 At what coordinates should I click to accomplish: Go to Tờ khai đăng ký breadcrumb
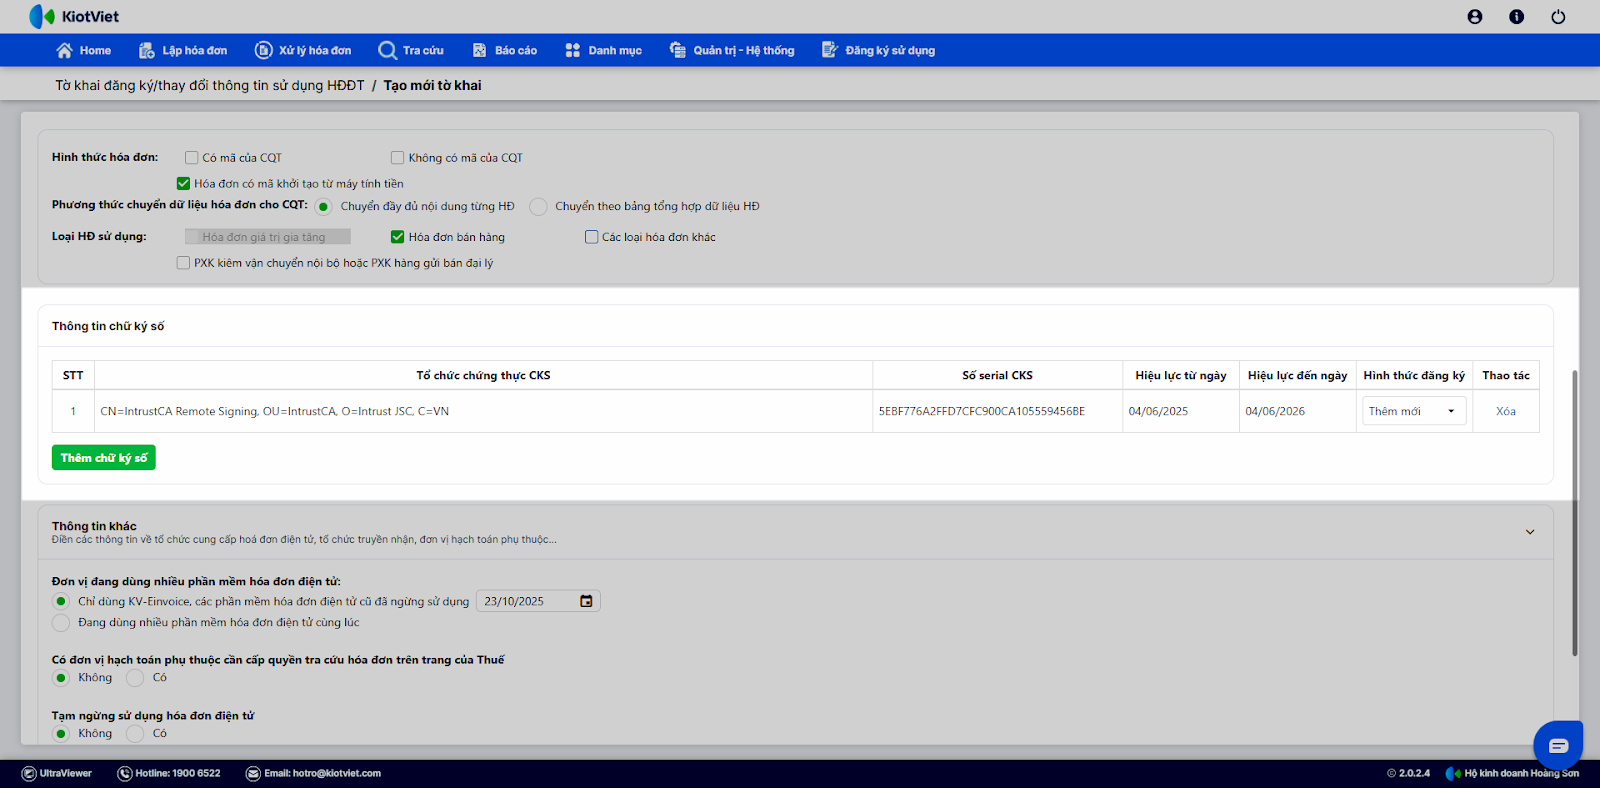(210, 85)
